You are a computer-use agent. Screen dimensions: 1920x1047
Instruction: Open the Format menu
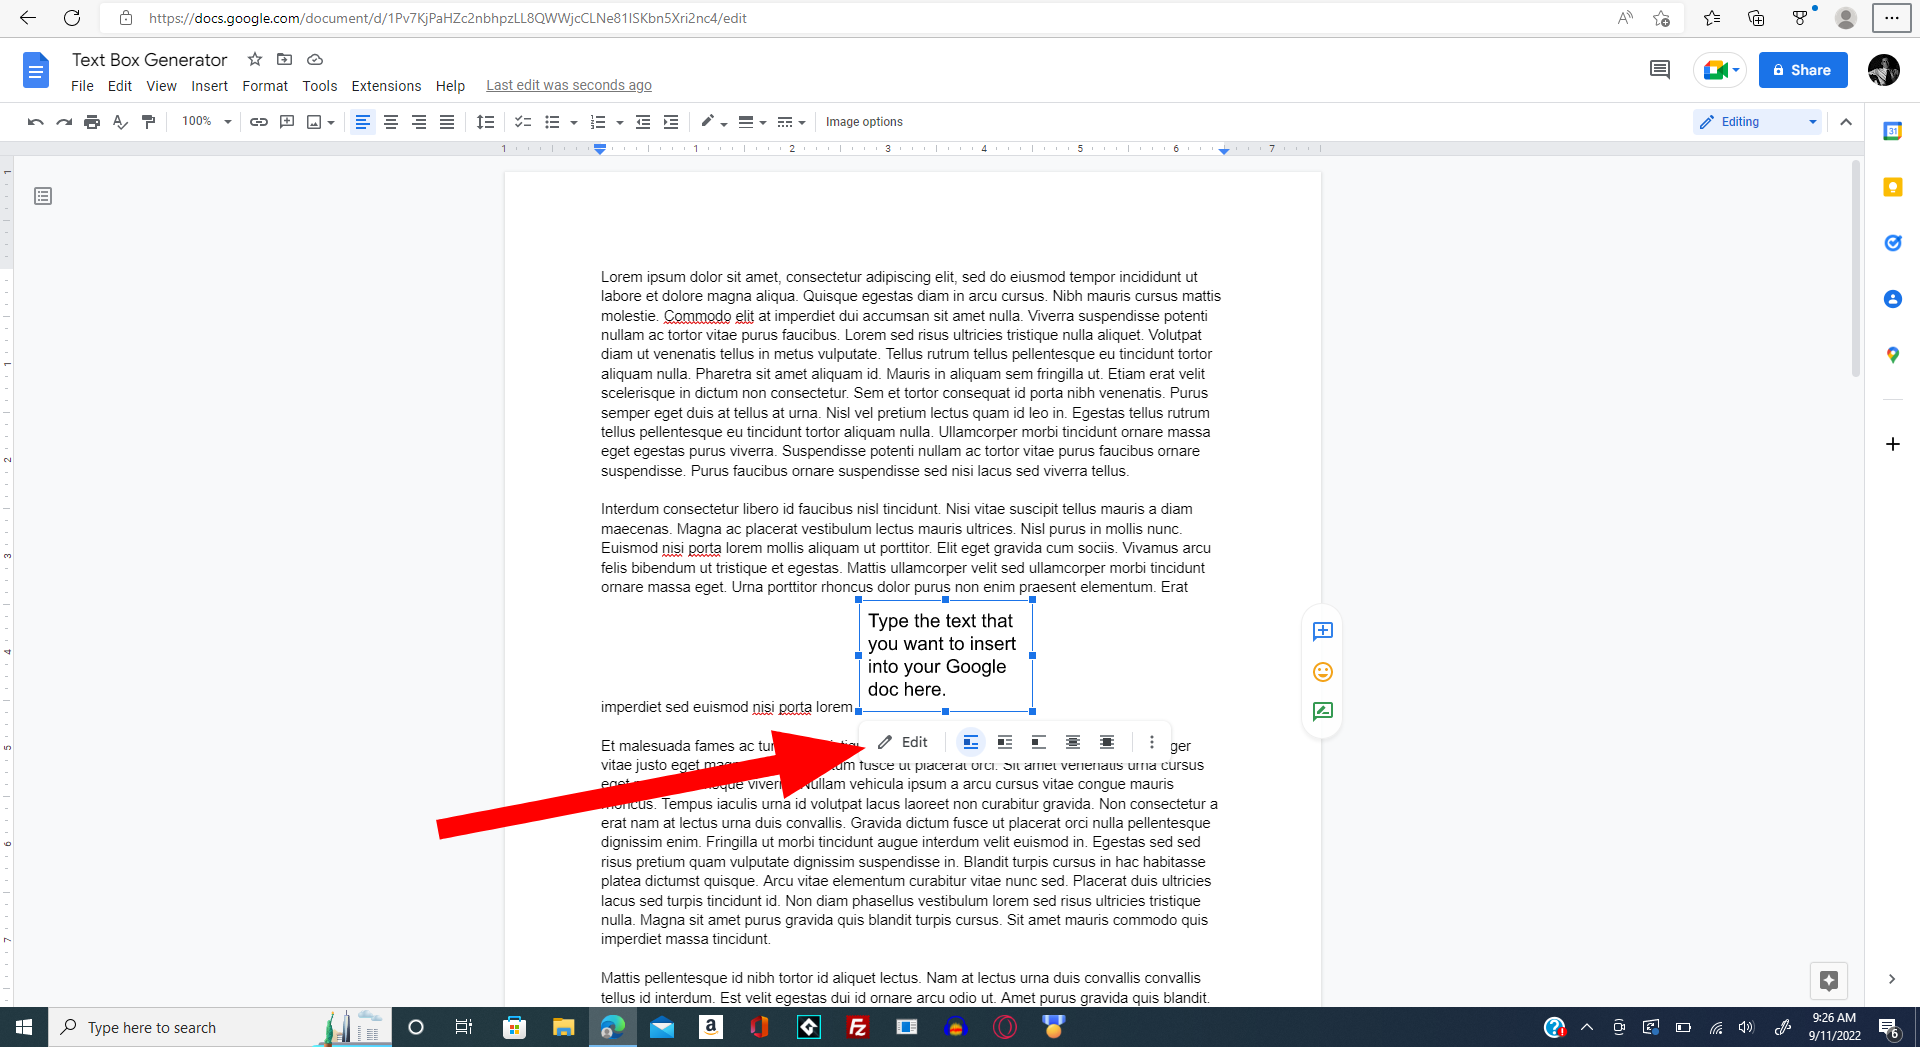click(x=264, y=86)
